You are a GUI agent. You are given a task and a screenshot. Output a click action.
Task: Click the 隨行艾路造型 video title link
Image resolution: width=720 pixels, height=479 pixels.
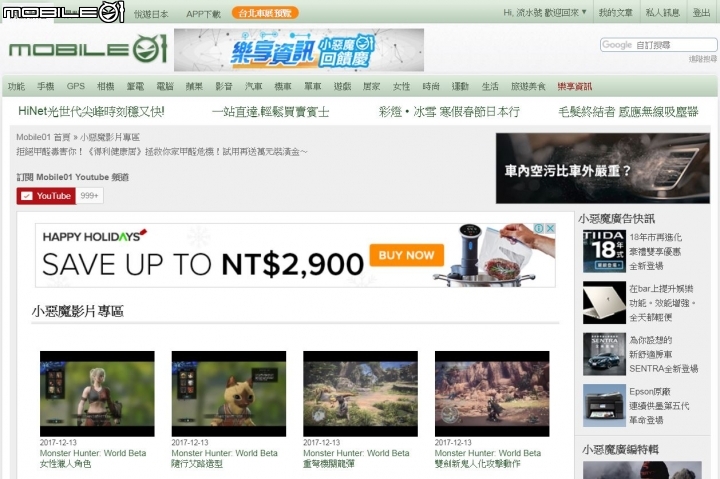pos(225,458)
